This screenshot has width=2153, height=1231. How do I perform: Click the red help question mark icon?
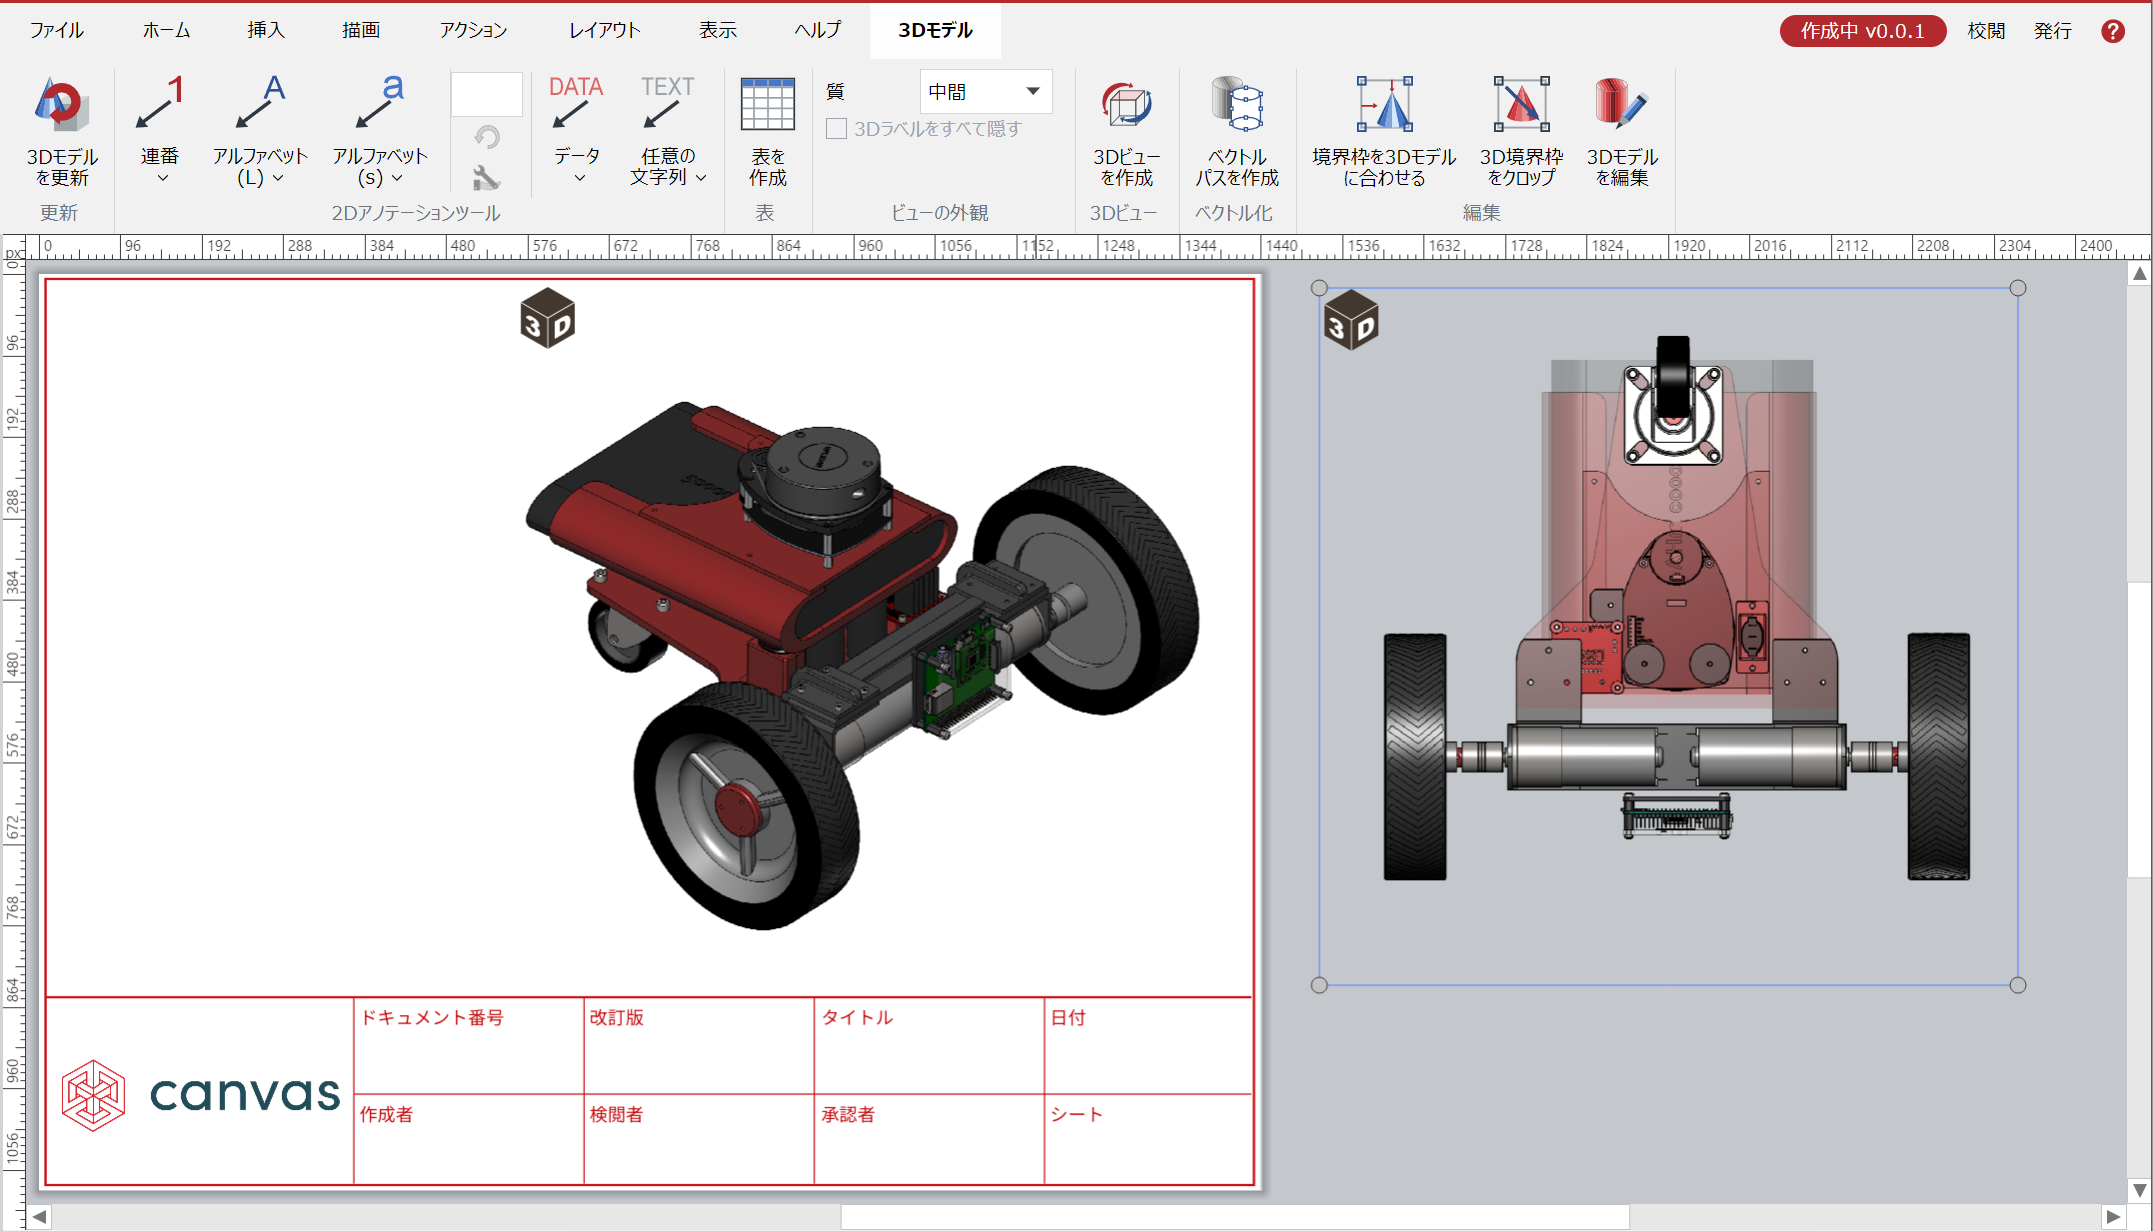point(2113,31)
